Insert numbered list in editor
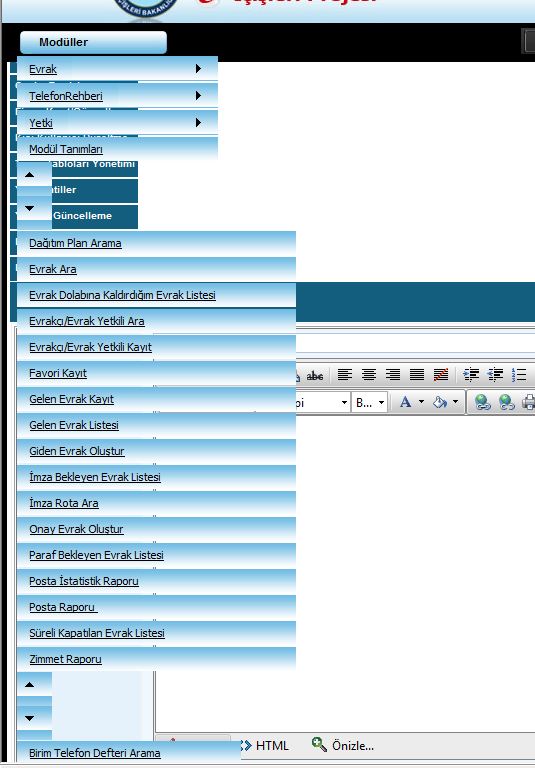 click(519, 375)
